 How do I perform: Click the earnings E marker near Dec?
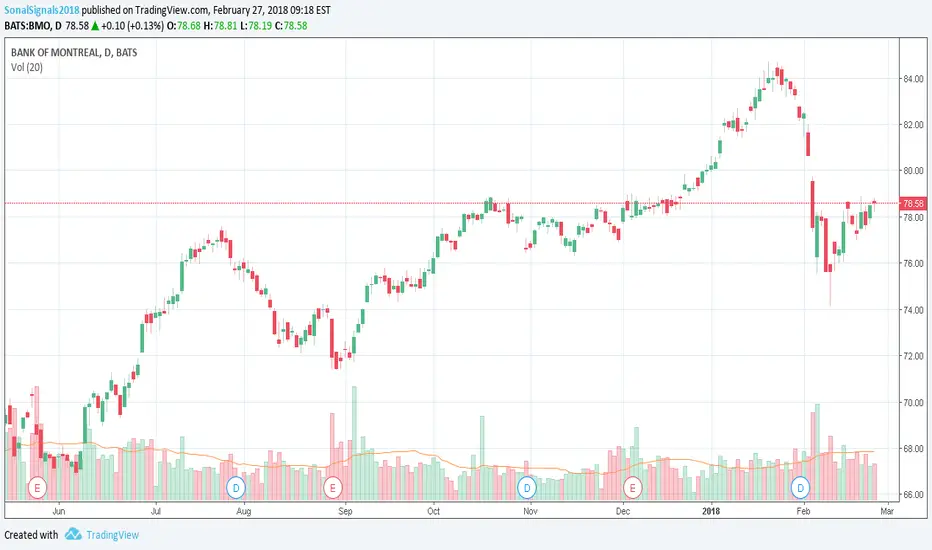pyautogui.click(x=632, y=488)
